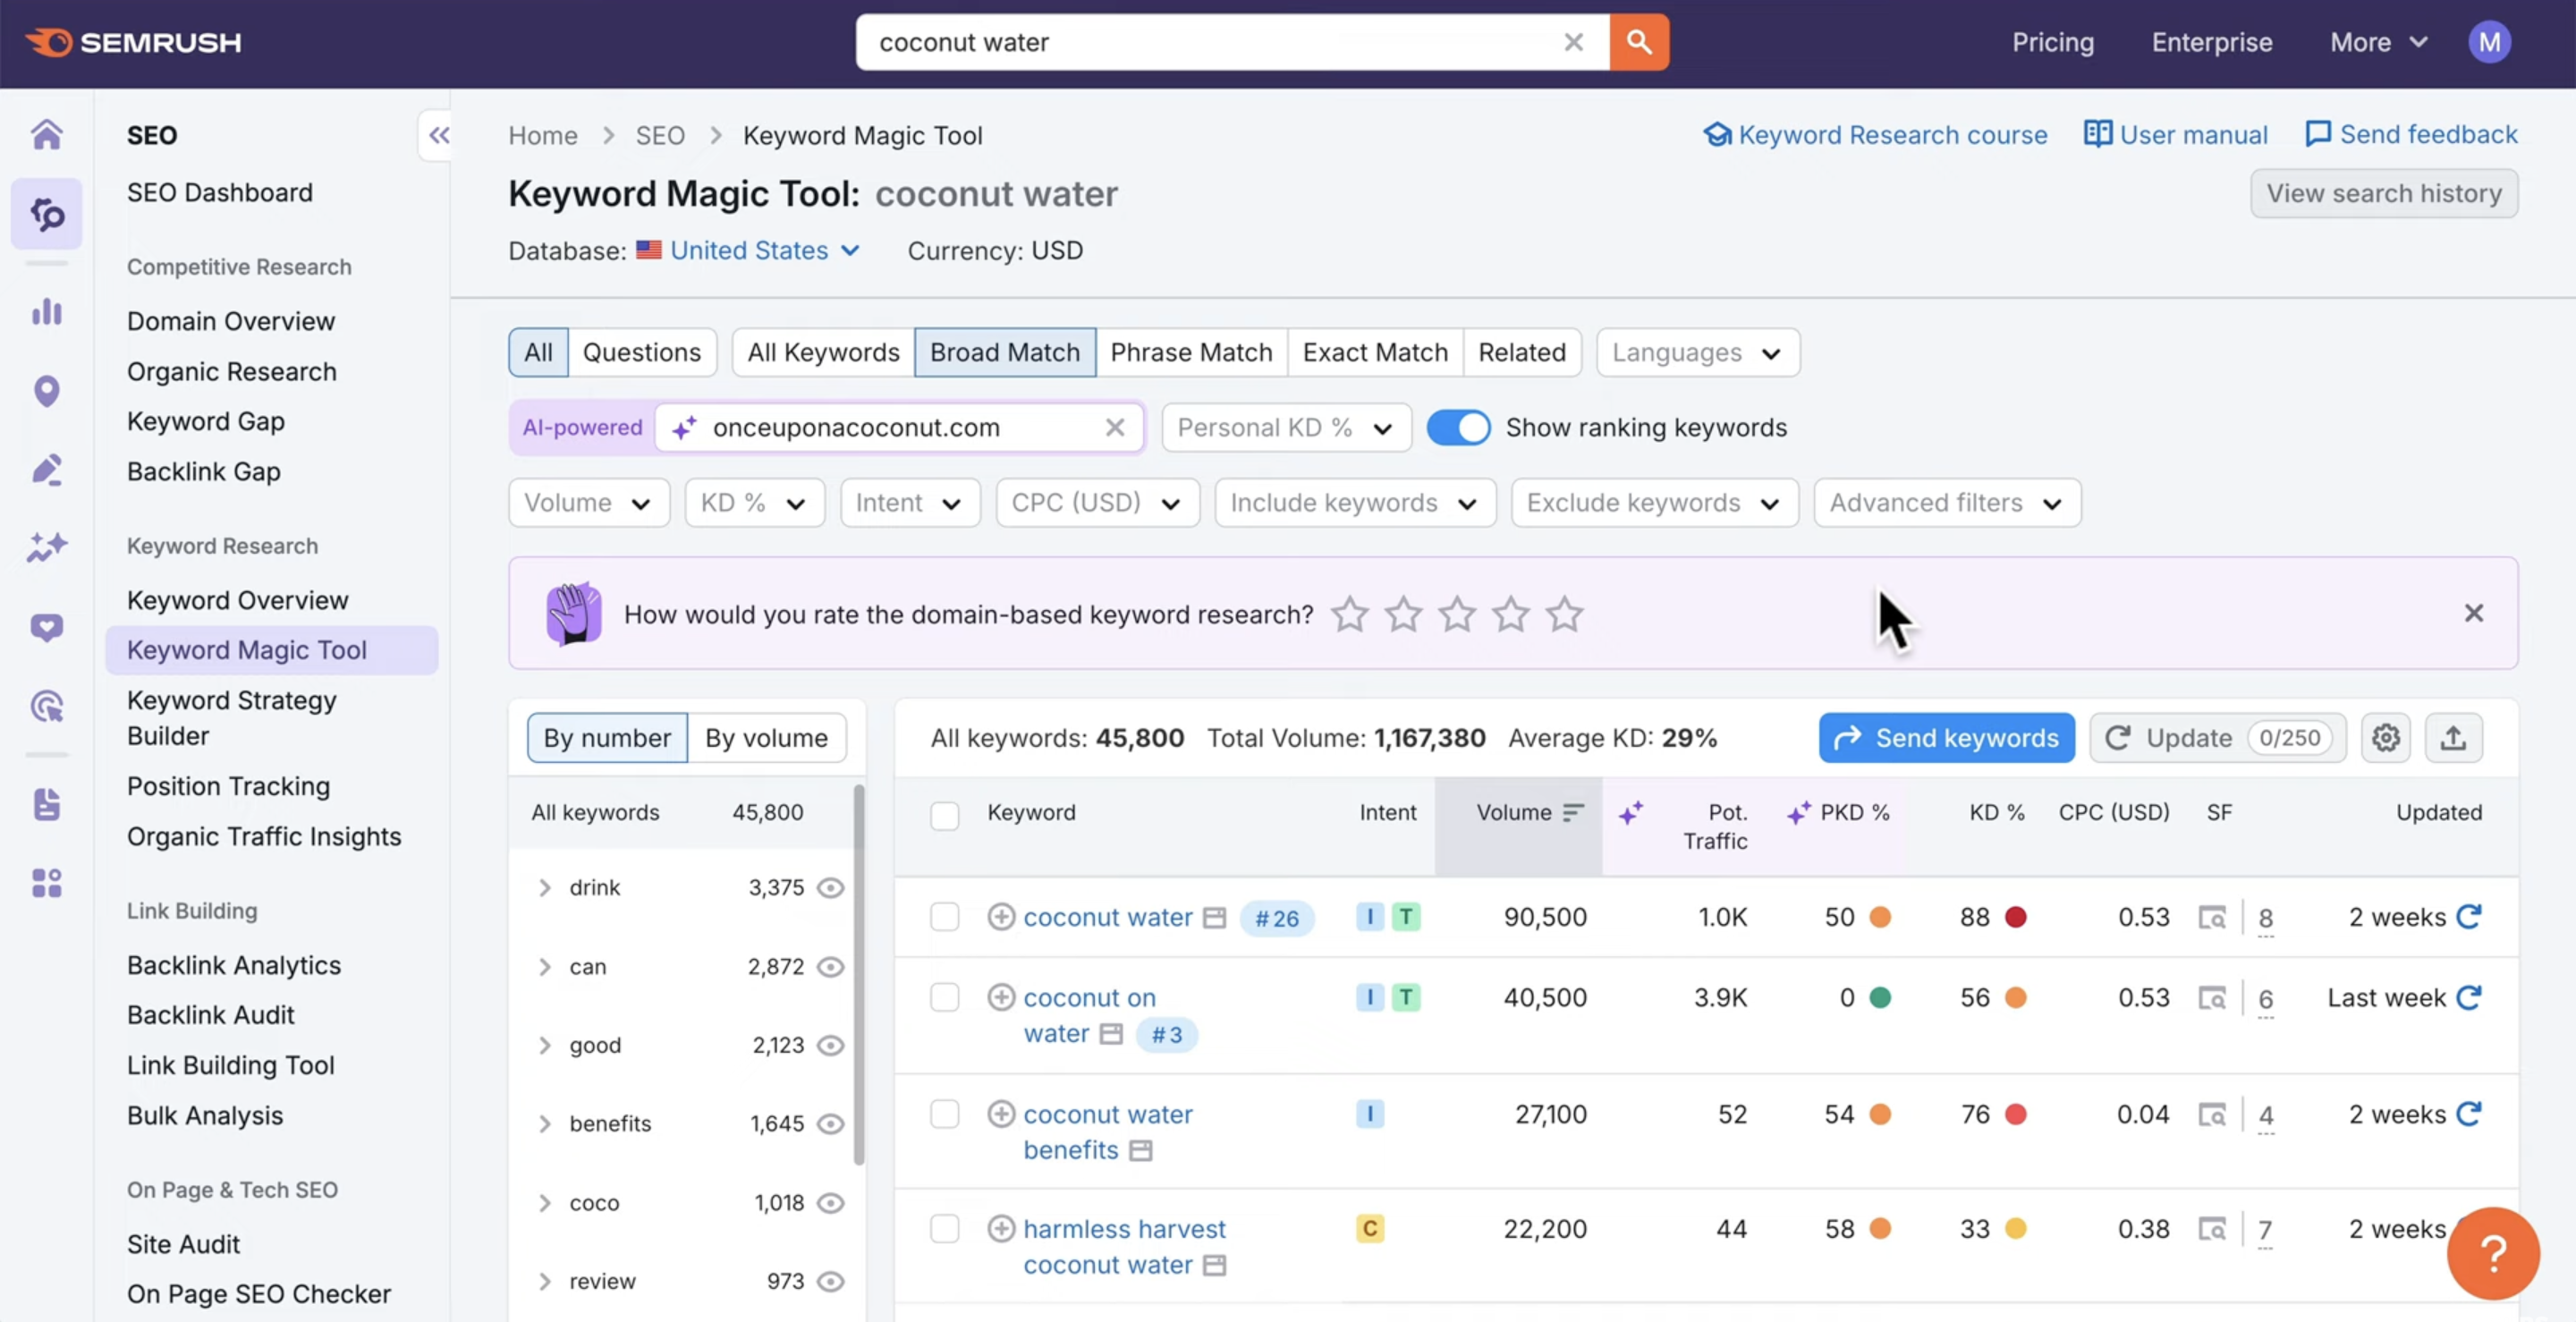2576x1322 pixels.
Task: Open the Volume filter dropdown
Action: pos(589,503)
